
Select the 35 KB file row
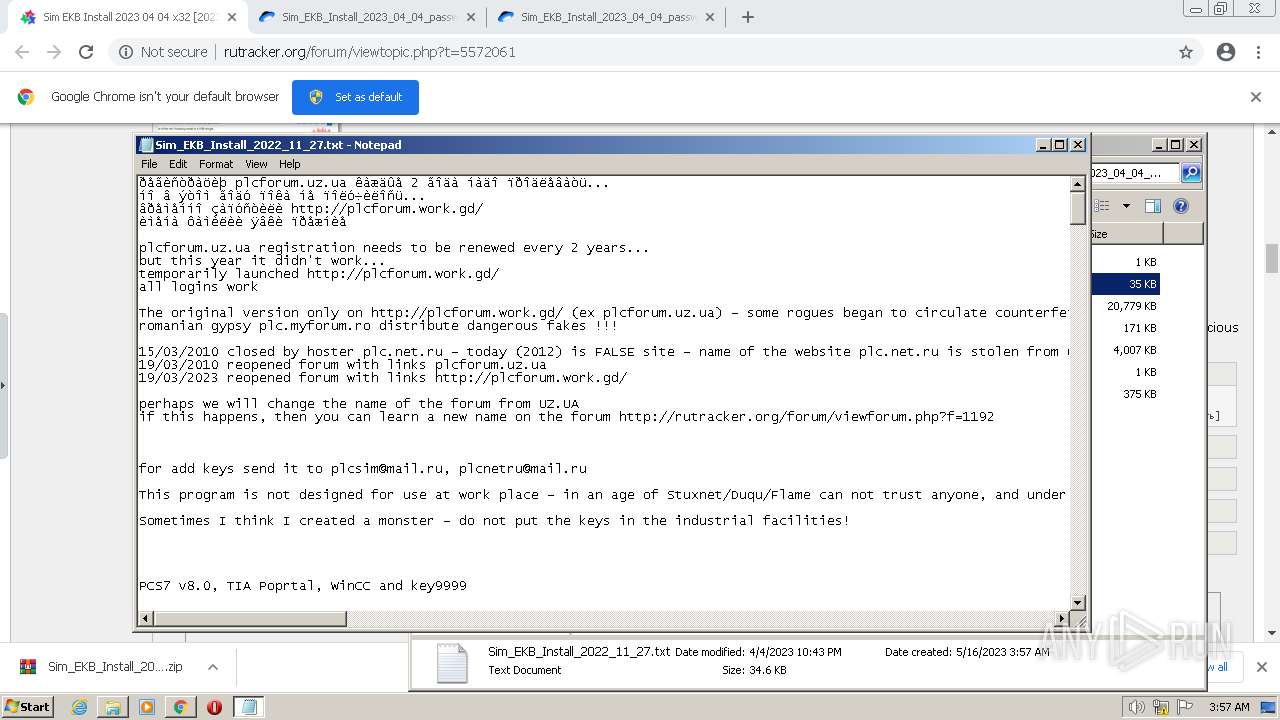[1126, 284]
